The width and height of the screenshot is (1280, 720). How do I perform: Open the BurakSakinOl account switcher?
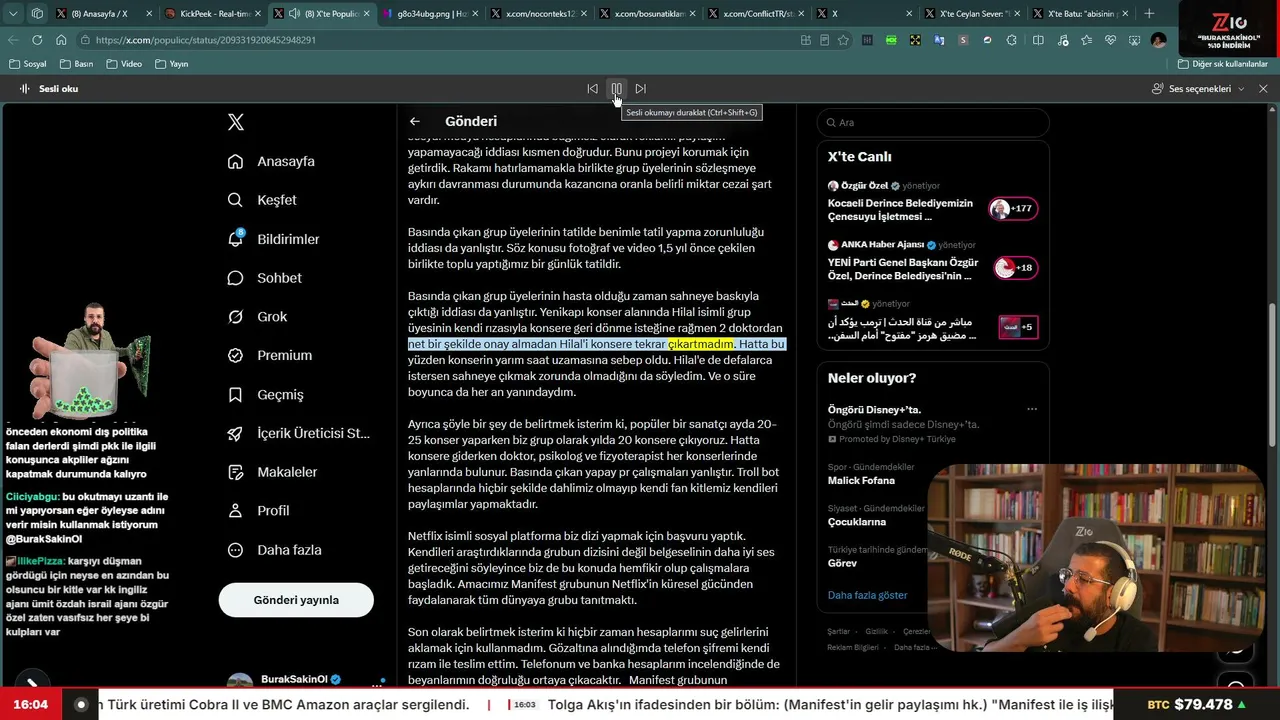click(x=304, y=681)
